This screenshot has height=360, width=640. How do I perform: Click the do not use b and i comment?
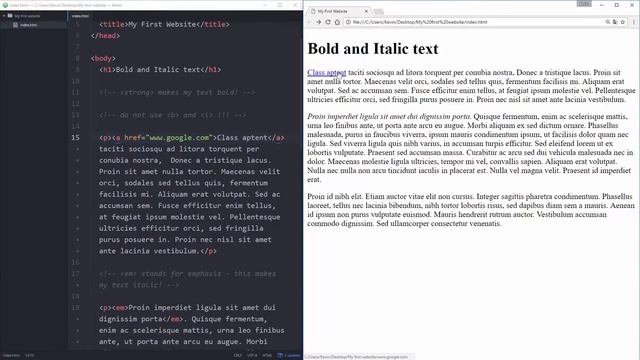(x=173, y=116)
